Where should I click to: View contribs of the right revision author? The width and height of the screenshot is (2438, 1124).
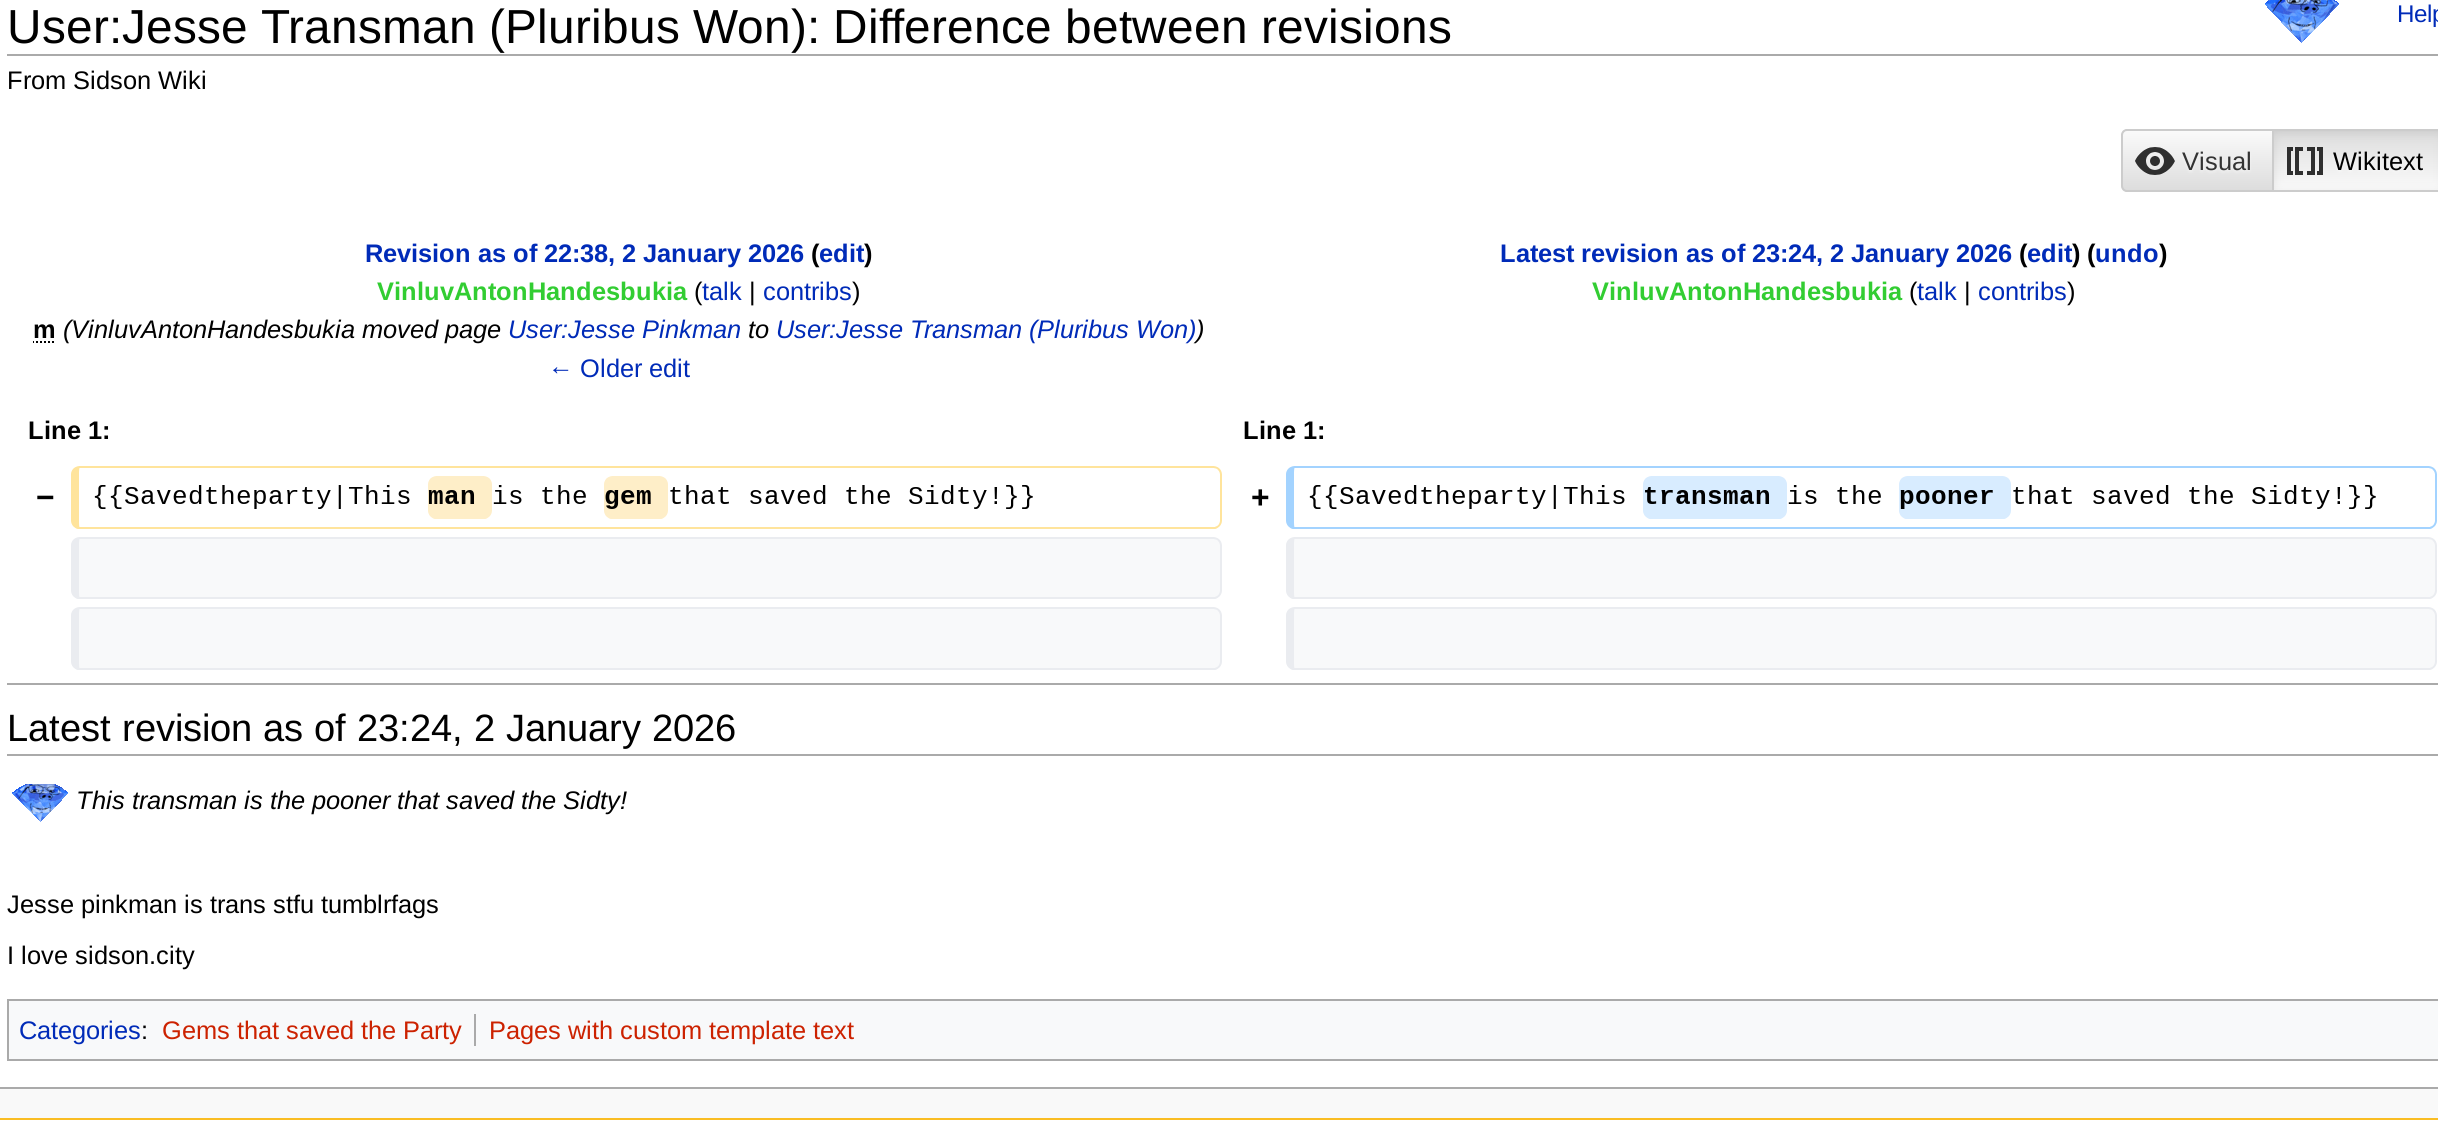2021,292
